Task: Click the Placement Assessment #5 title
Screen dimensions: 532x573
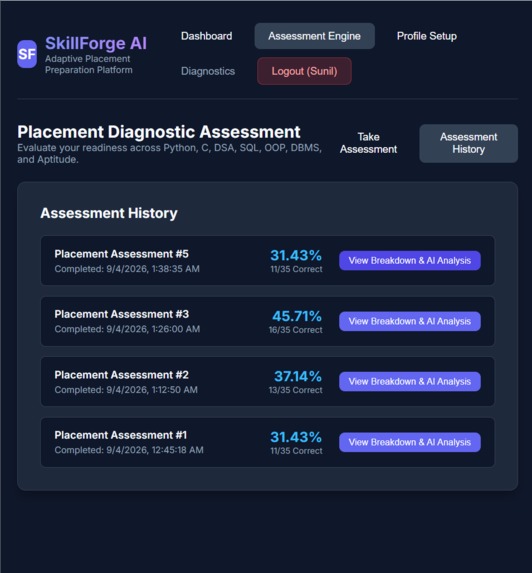Action: pyautogui.click(x=122, y=254)
